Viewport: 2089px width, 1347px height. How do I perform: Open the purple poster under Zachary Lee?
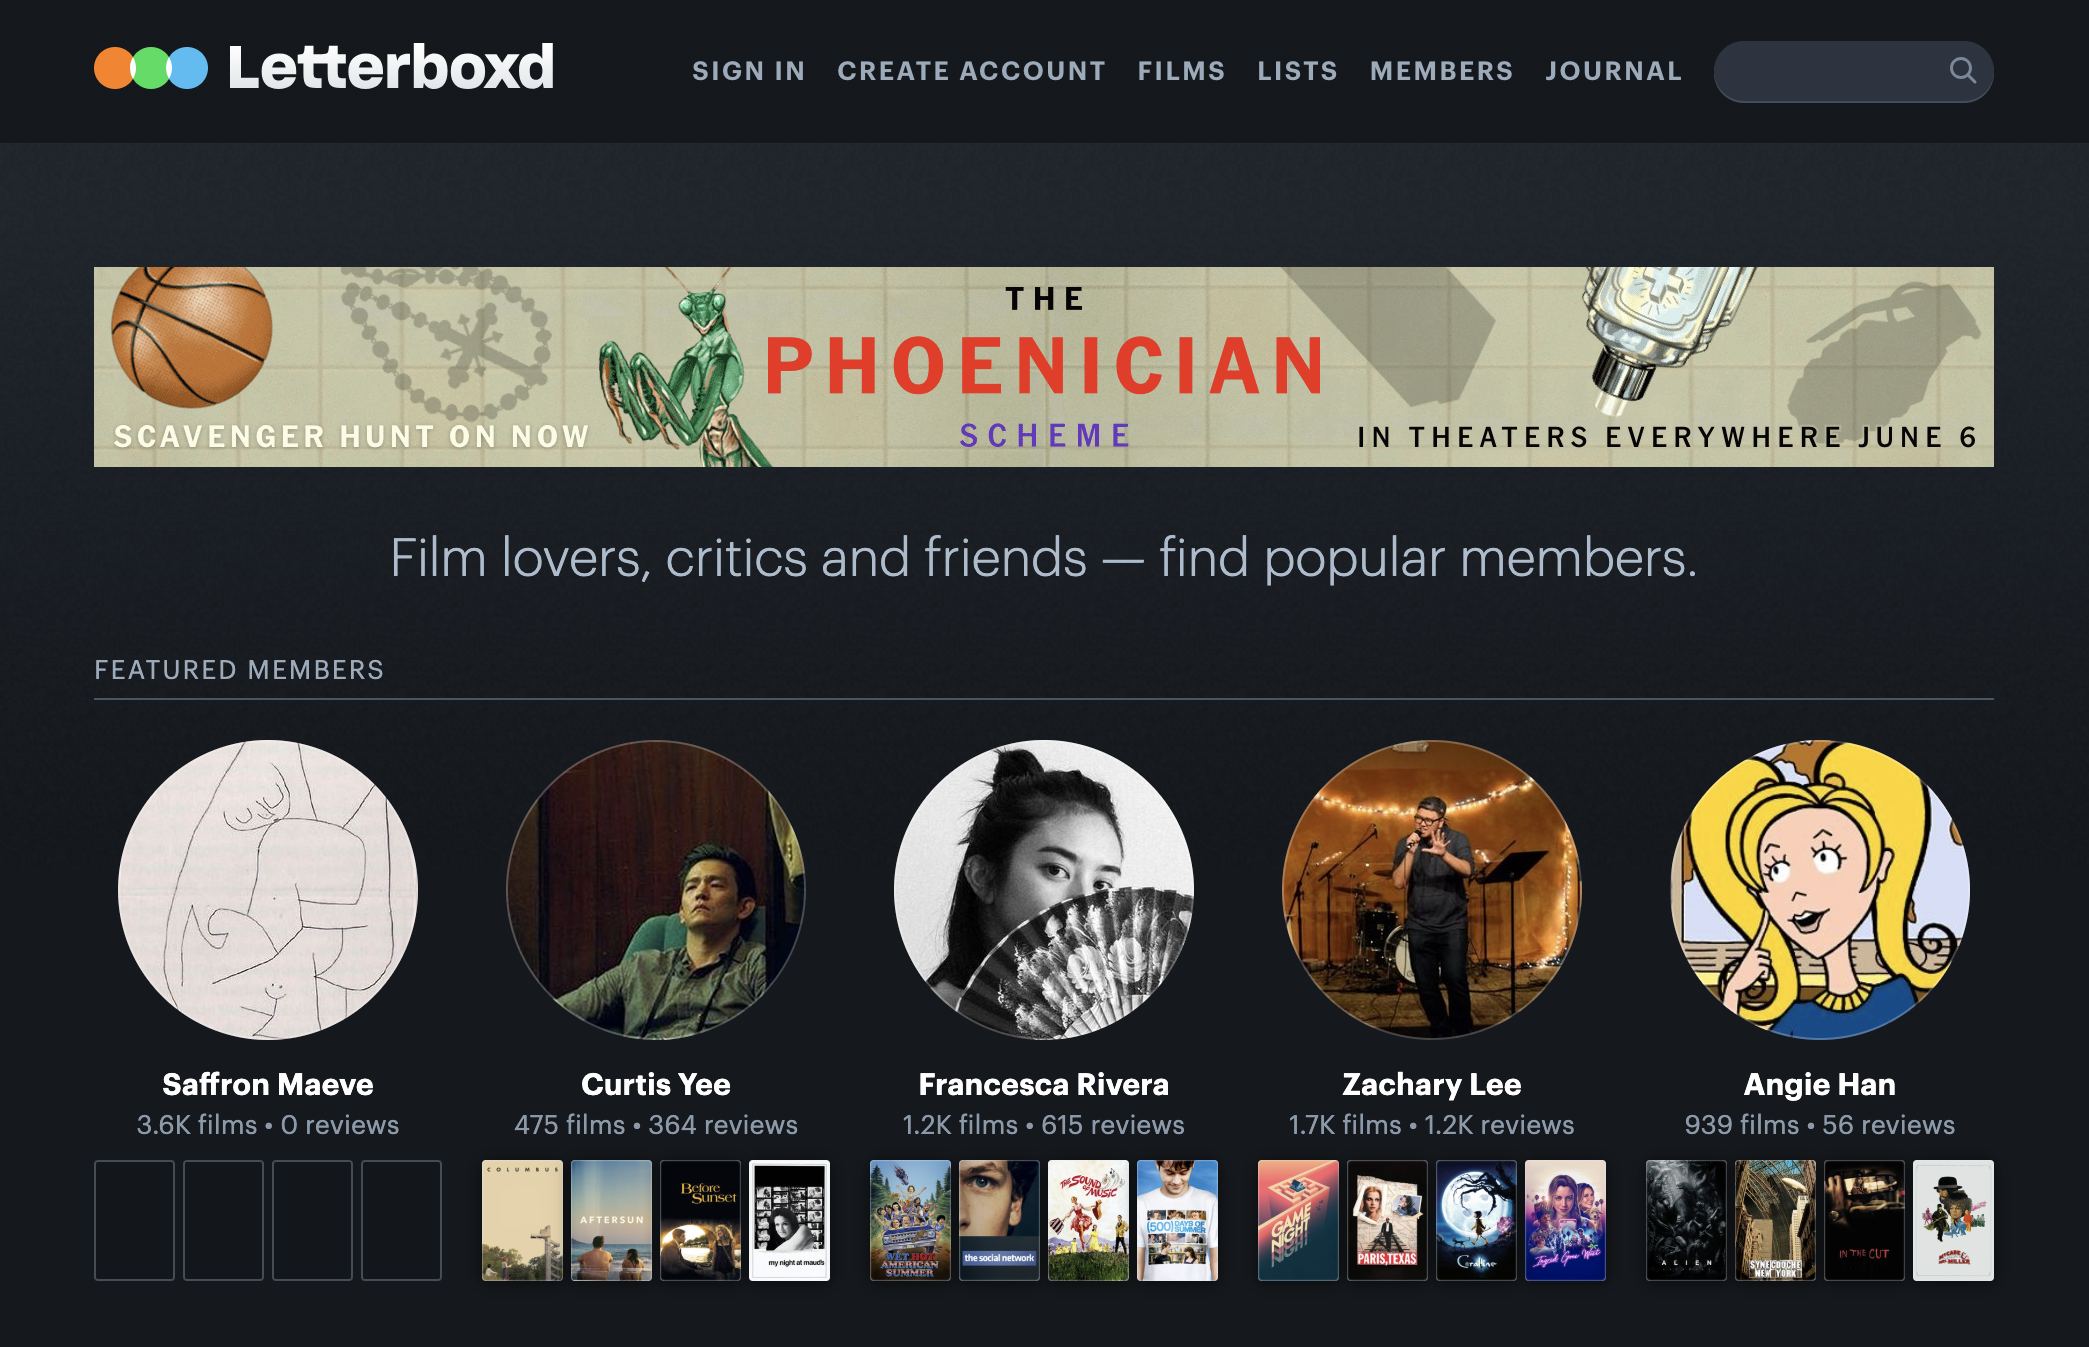tap(1565, 1220)
